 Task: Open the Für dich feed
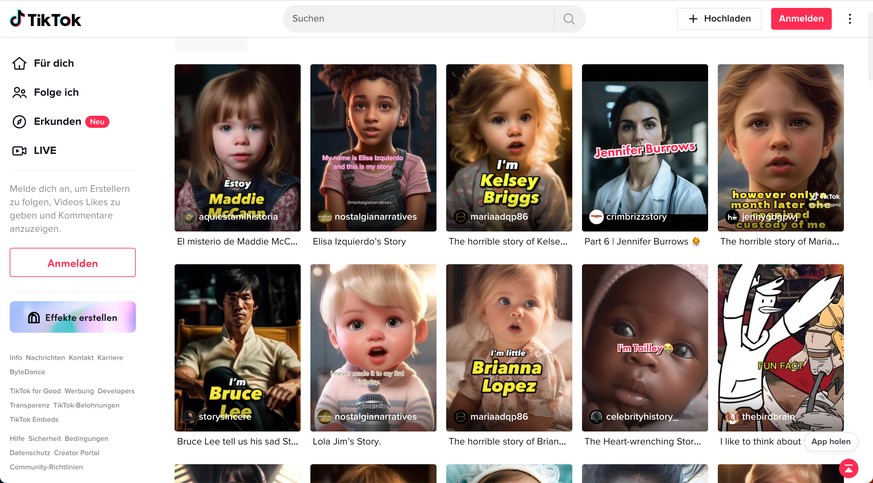tap(53, 63)
